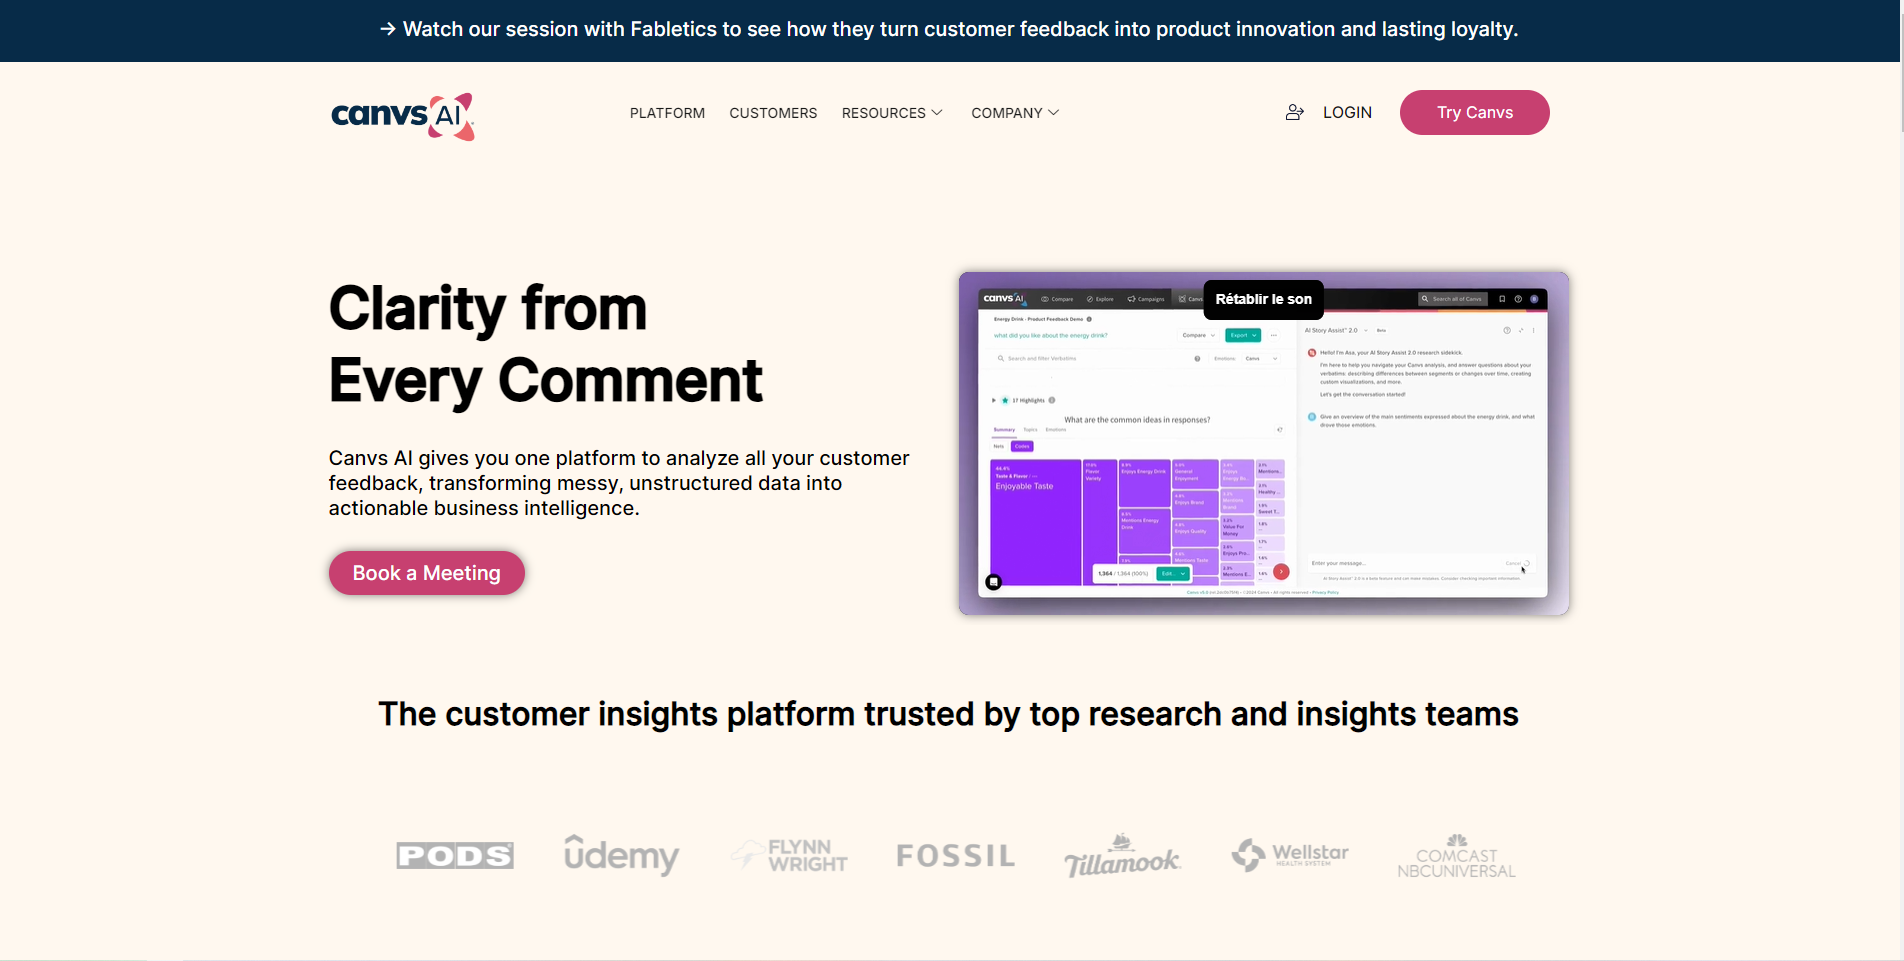Click the Flynn Wright logo
1904x961 pixels.
(x=789, y=856)
